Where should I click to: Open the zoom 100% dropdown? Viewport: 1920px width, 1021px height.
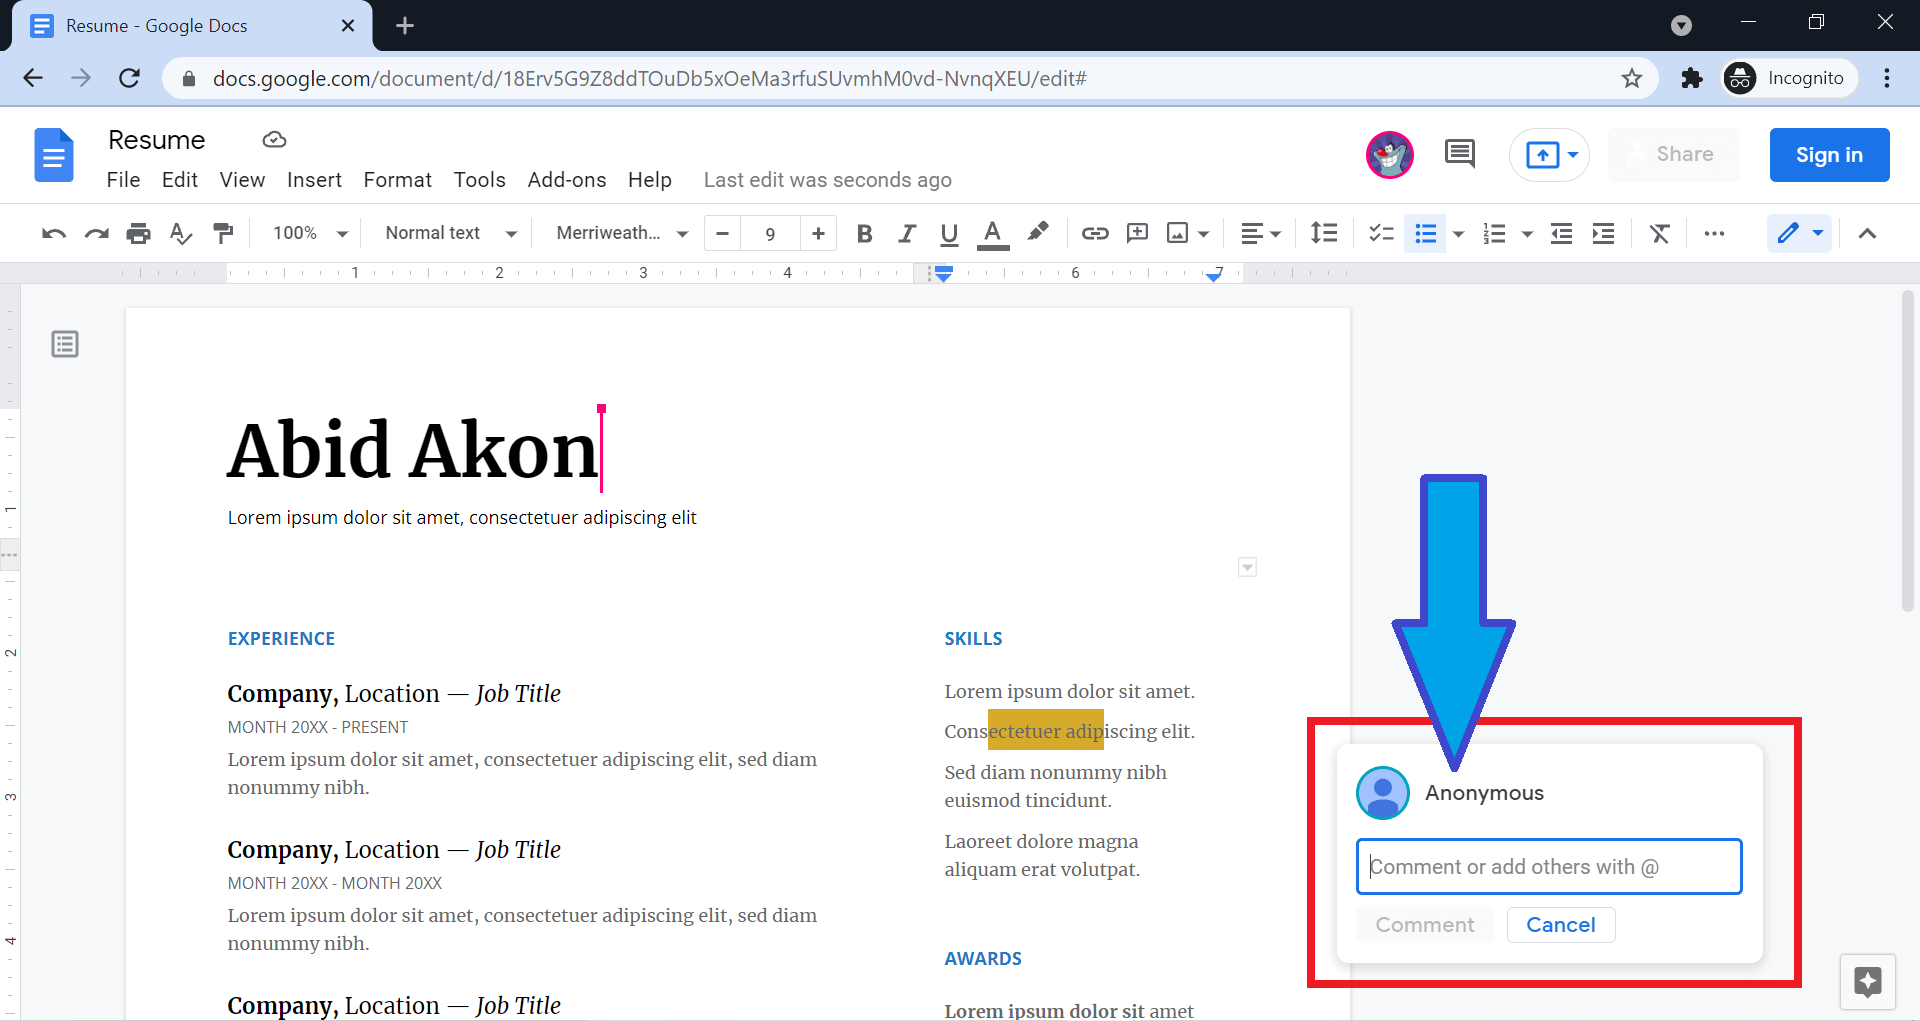tap(310, 233)
